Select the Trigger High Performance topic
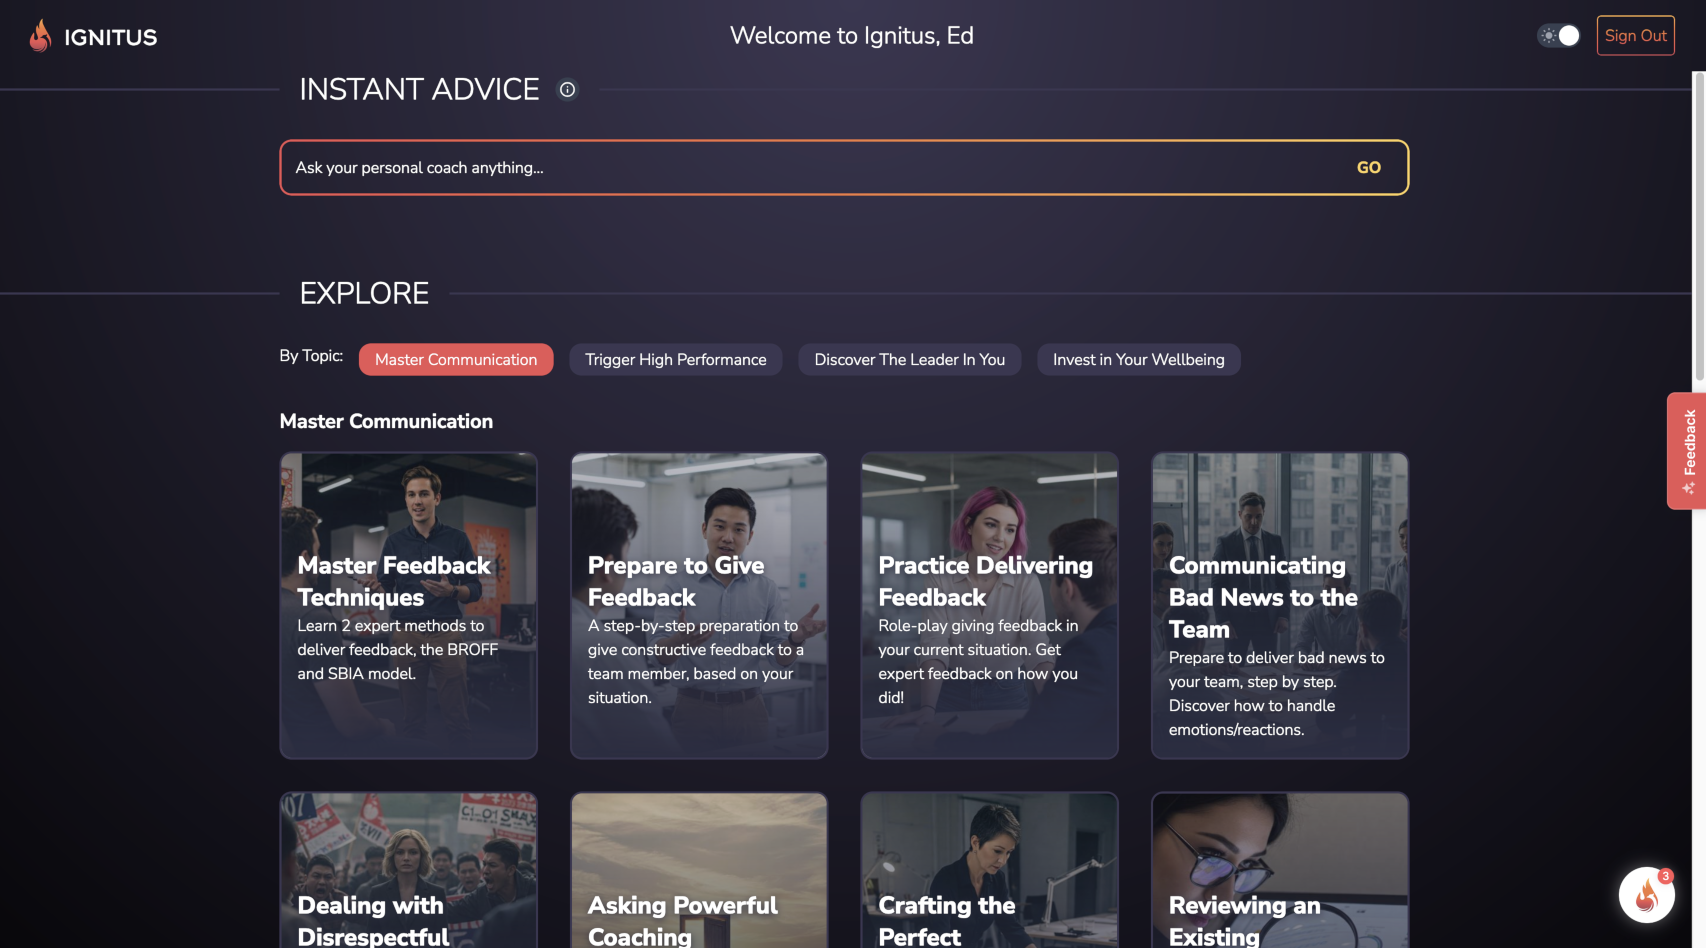 [675, 360]
